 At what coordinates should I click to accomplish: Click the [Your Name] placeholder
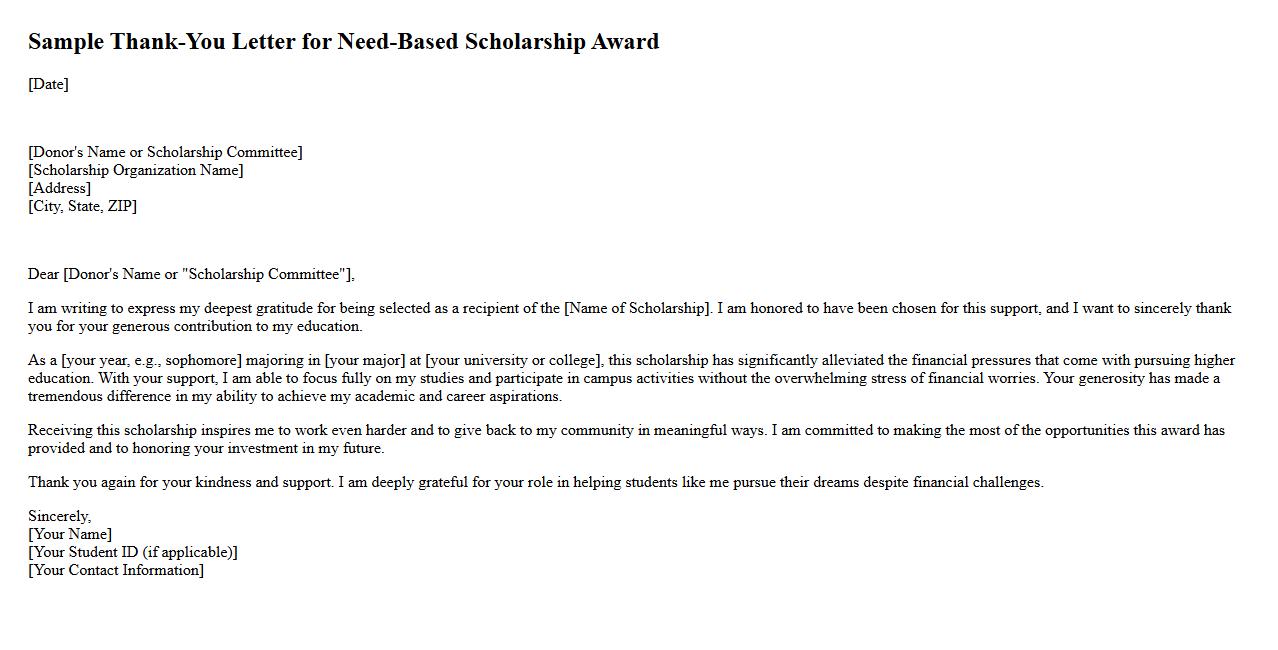tap(70, 534)
